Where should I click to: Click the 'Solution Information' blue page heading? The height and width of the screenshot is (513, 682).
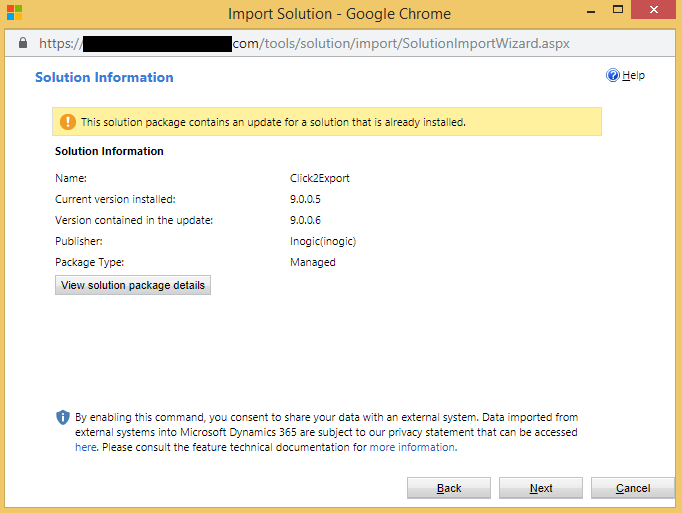[x=104, y=77]
